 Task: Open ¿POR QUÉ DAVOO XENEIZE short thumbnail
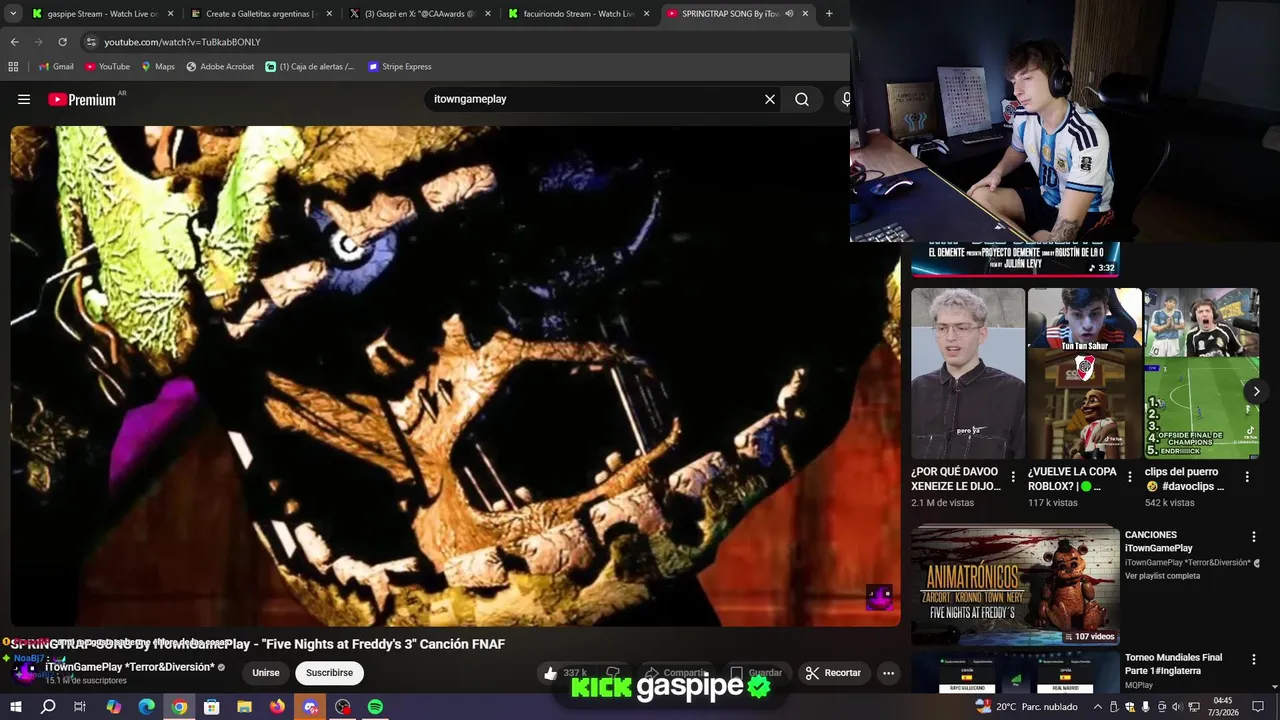pos(968,374)
